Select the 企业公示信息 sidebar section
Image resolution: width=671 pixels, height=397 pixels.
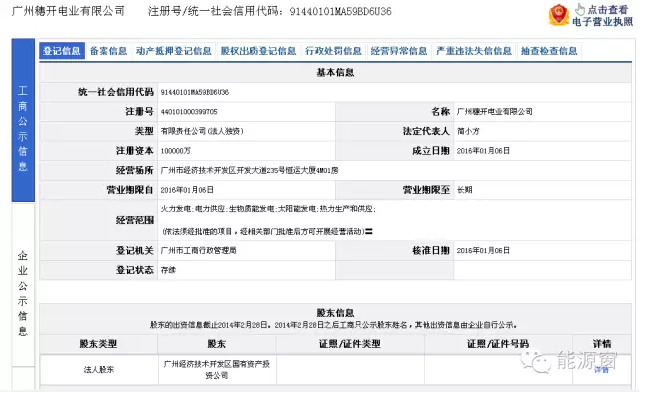pyautogui.click(x=23, y=293)
